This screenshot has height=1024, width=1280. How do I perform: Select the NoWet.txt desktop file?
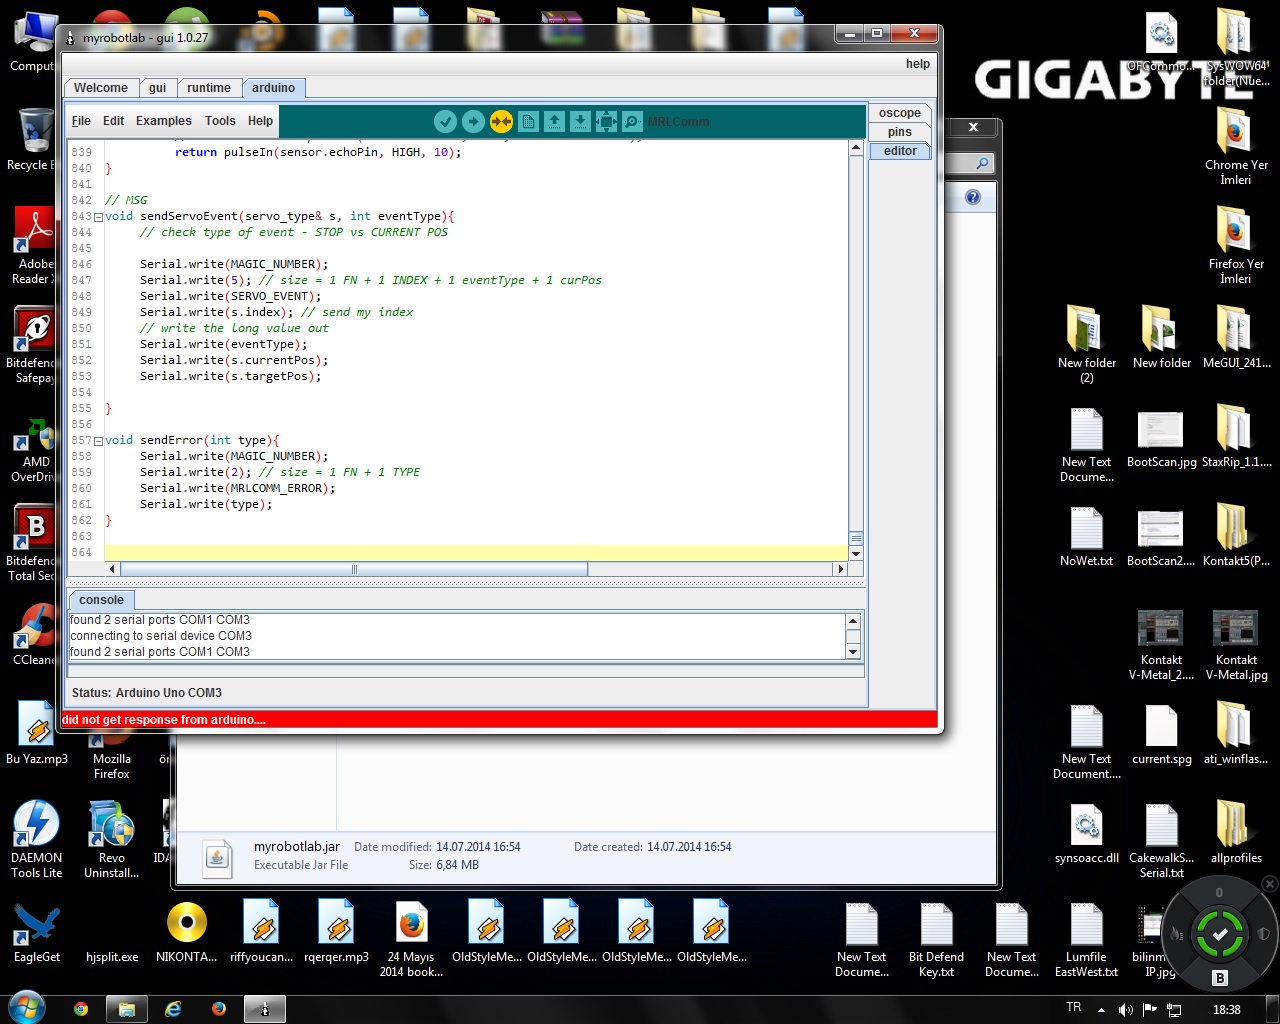tap(1086, 537)
